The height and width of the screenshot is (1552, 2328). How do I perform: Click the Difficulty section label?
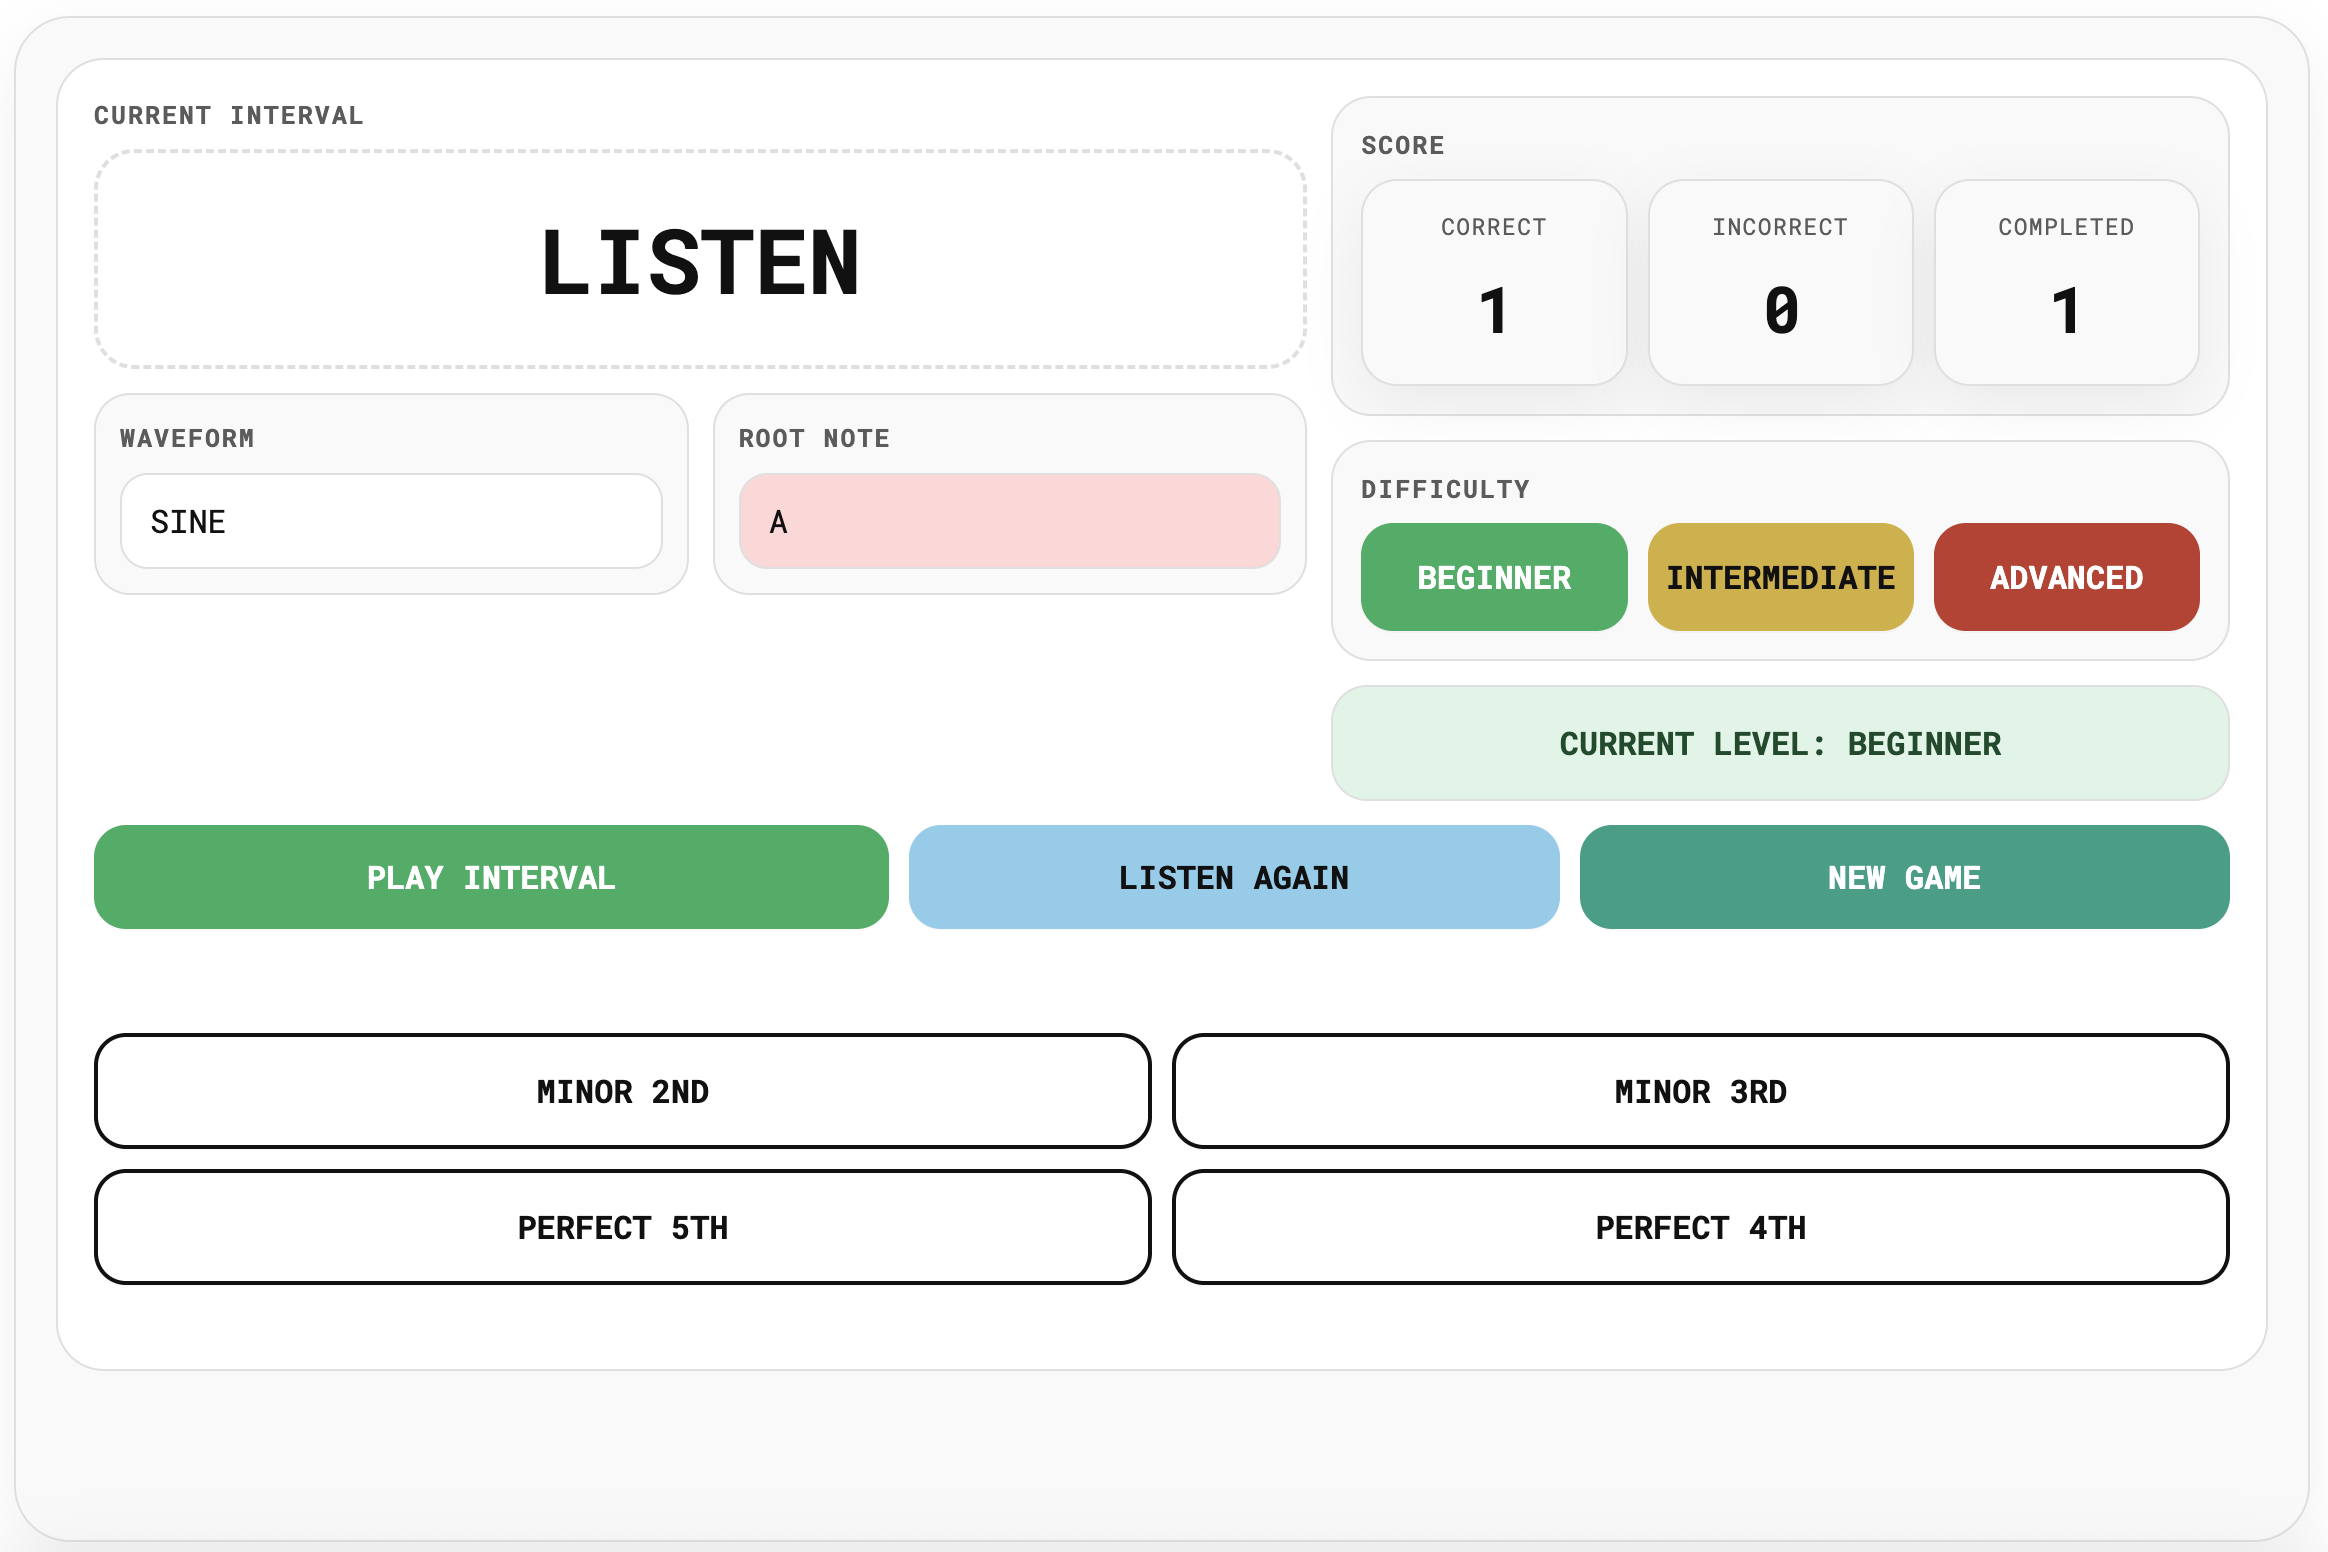(x=1445, y=489)
